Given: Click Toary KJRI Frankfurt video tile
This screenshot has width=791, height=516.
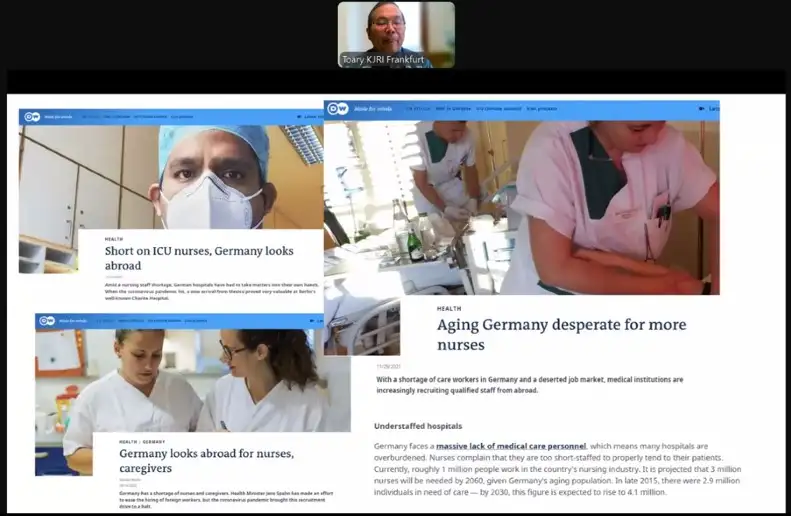Looking at the screenshot, I should (x=396, y=34).
